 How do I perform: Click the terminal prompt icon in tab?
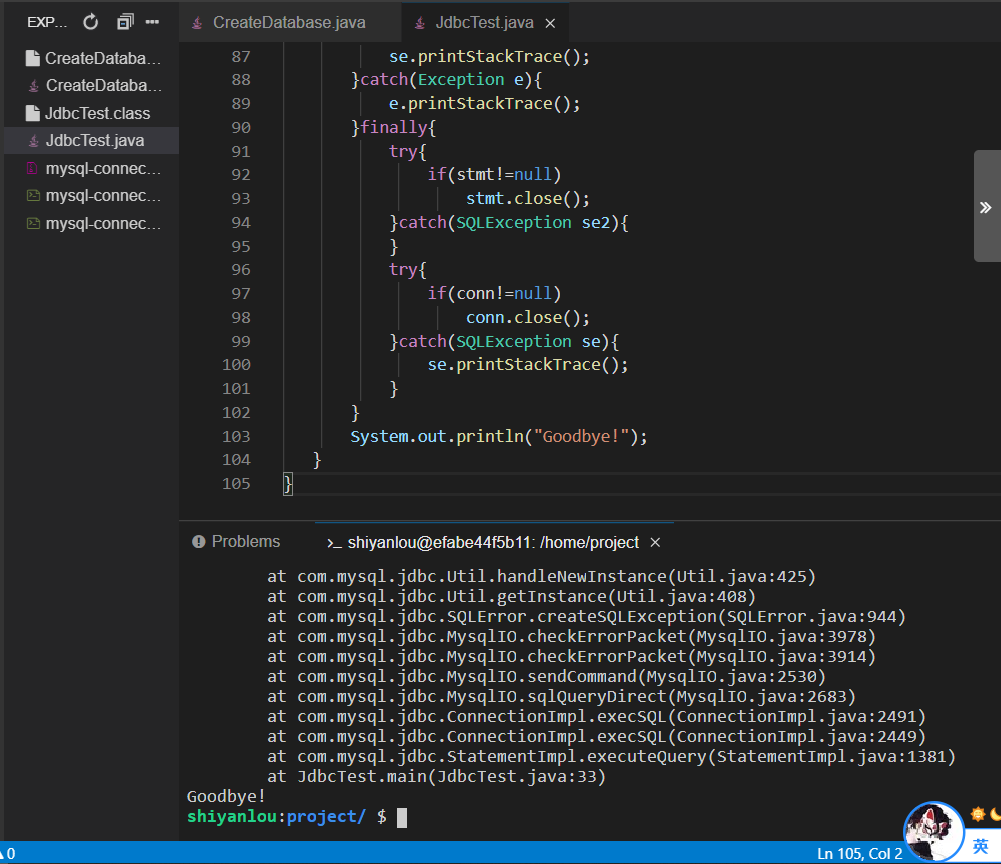(334, 543)
